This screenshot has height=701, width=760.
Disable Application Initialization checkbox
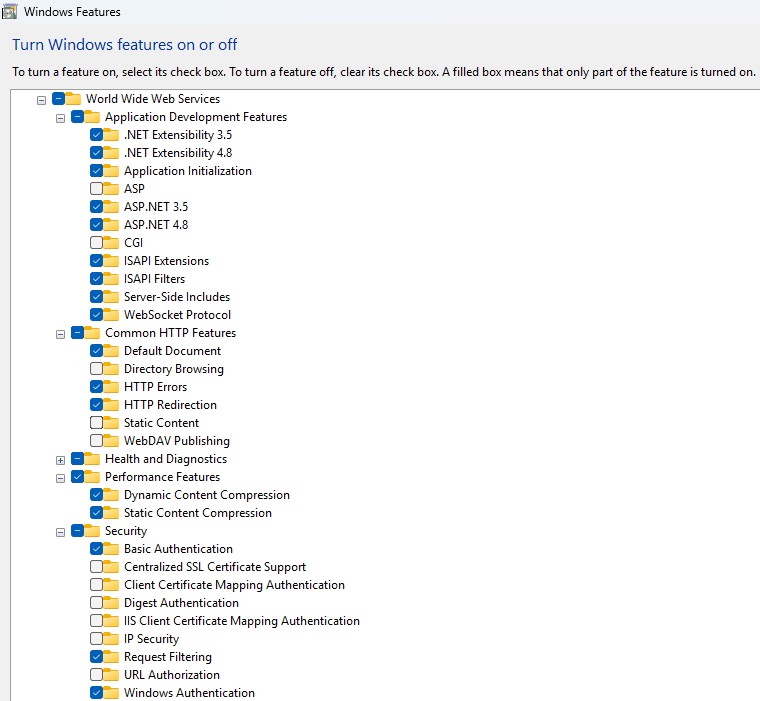pos(96,171)
